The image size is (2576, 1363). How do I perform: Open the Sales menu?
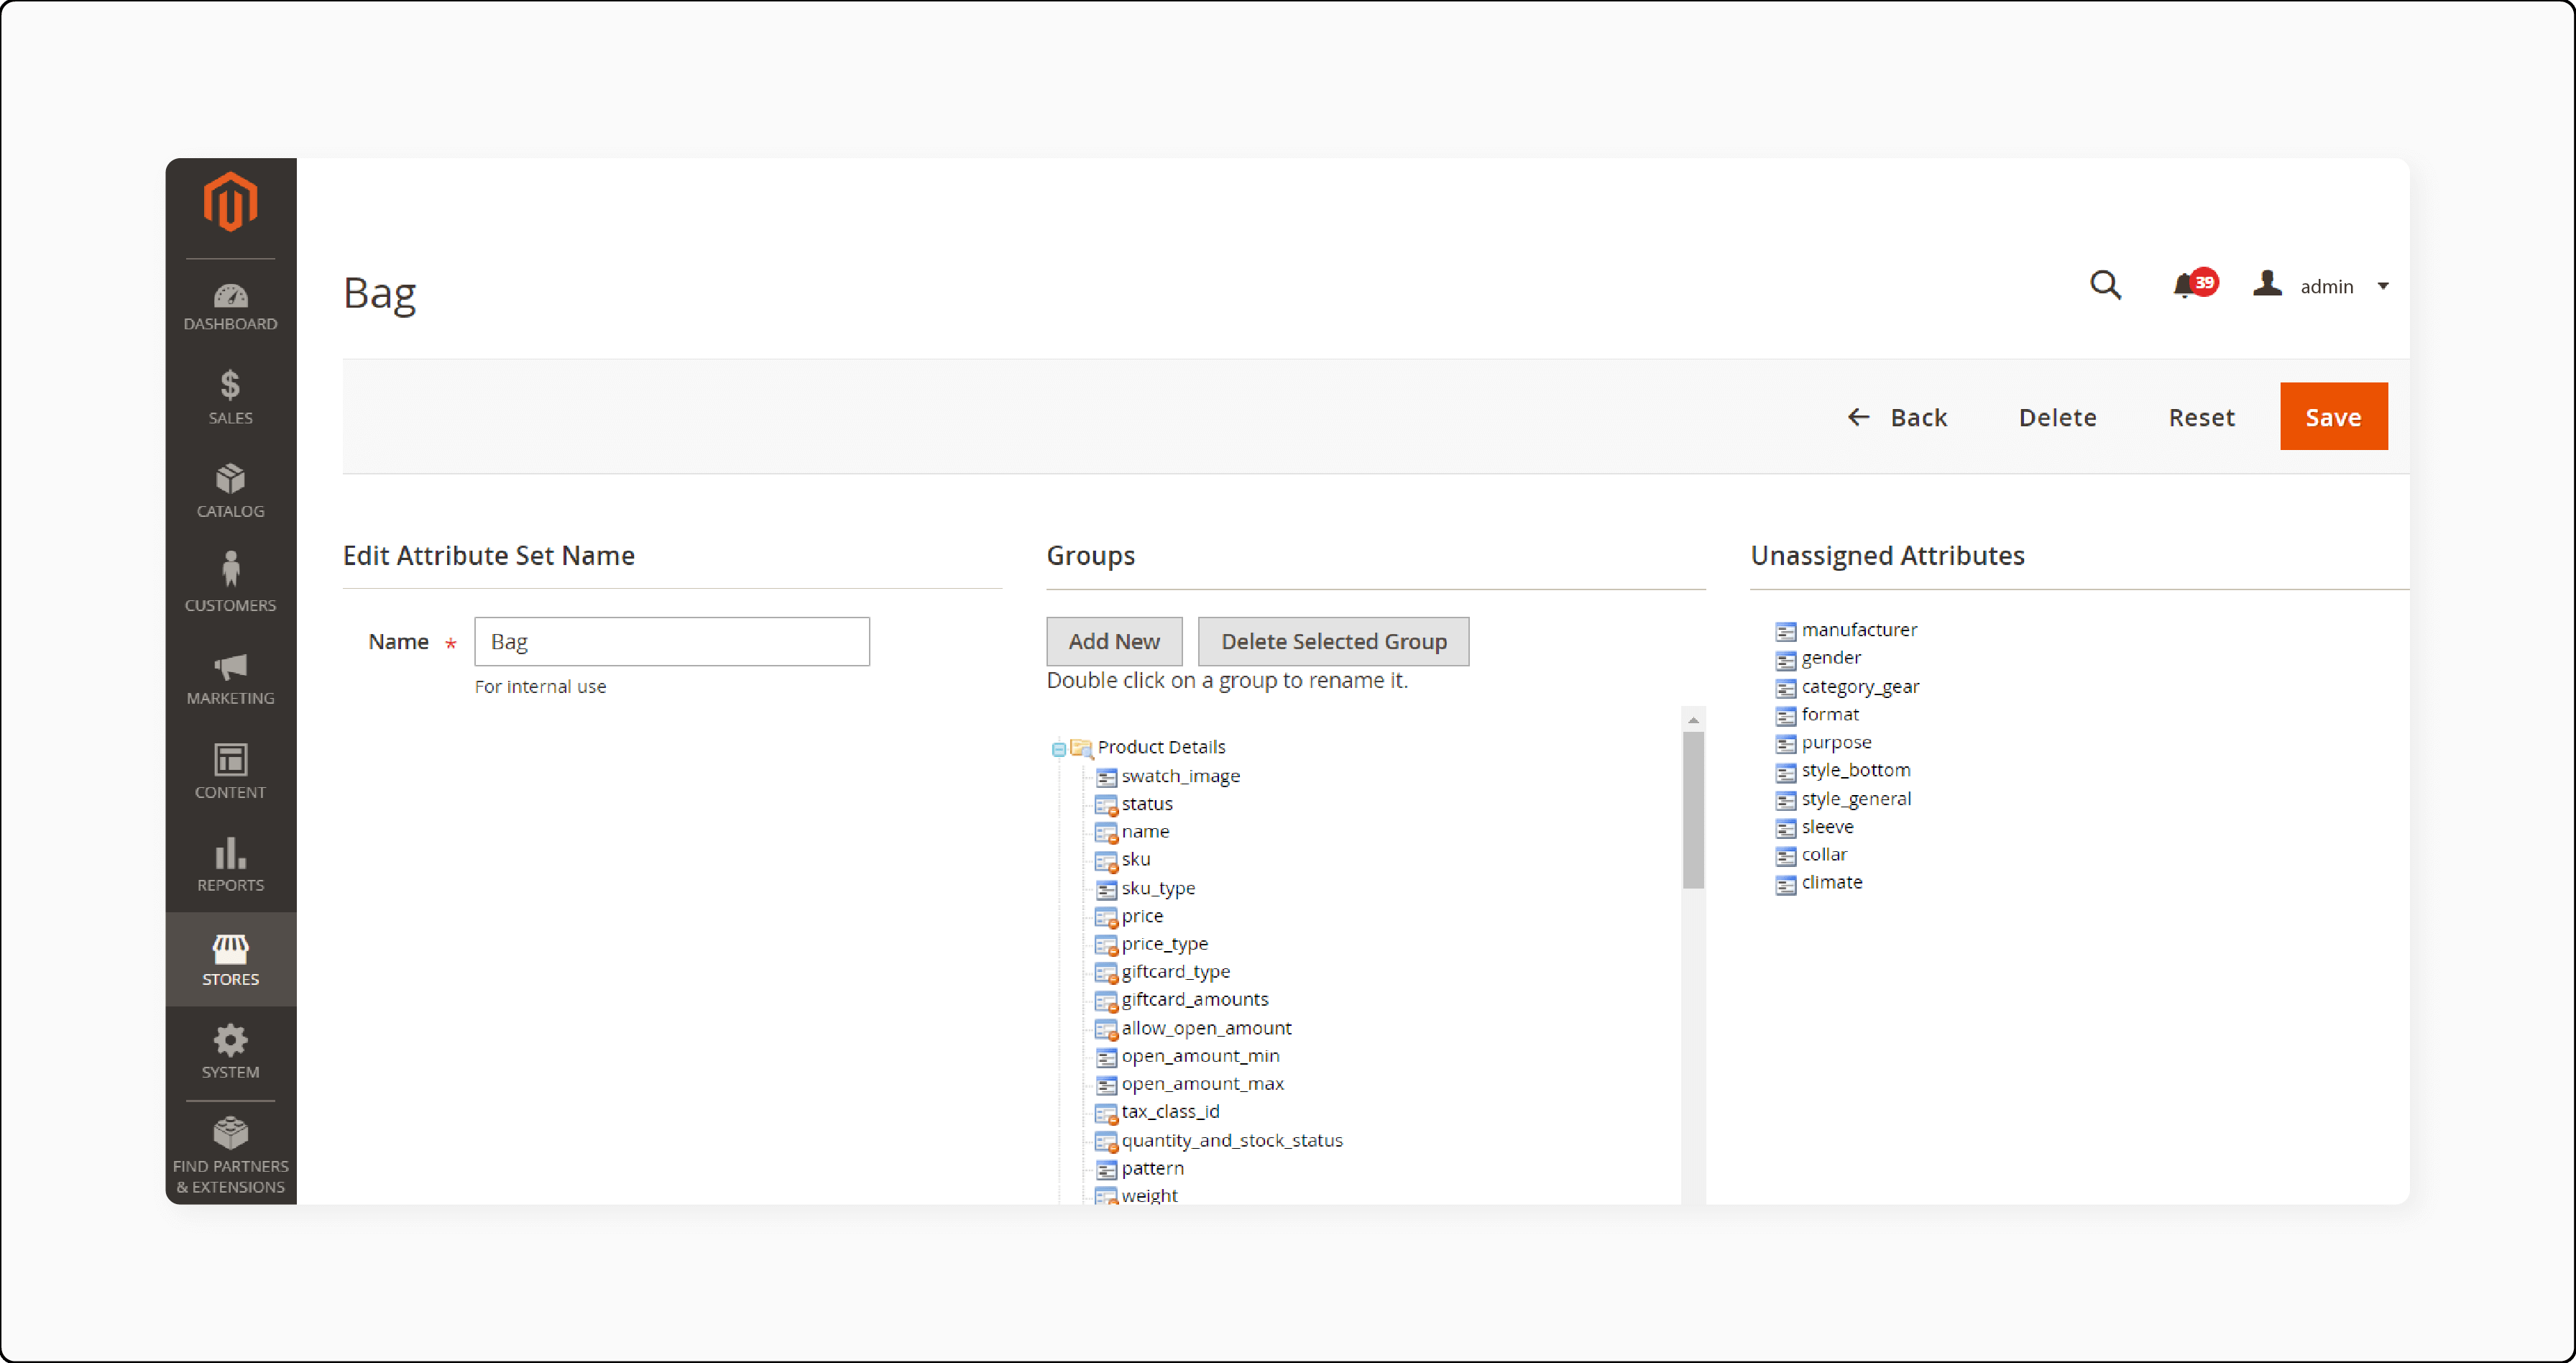[x=230, y=398]
